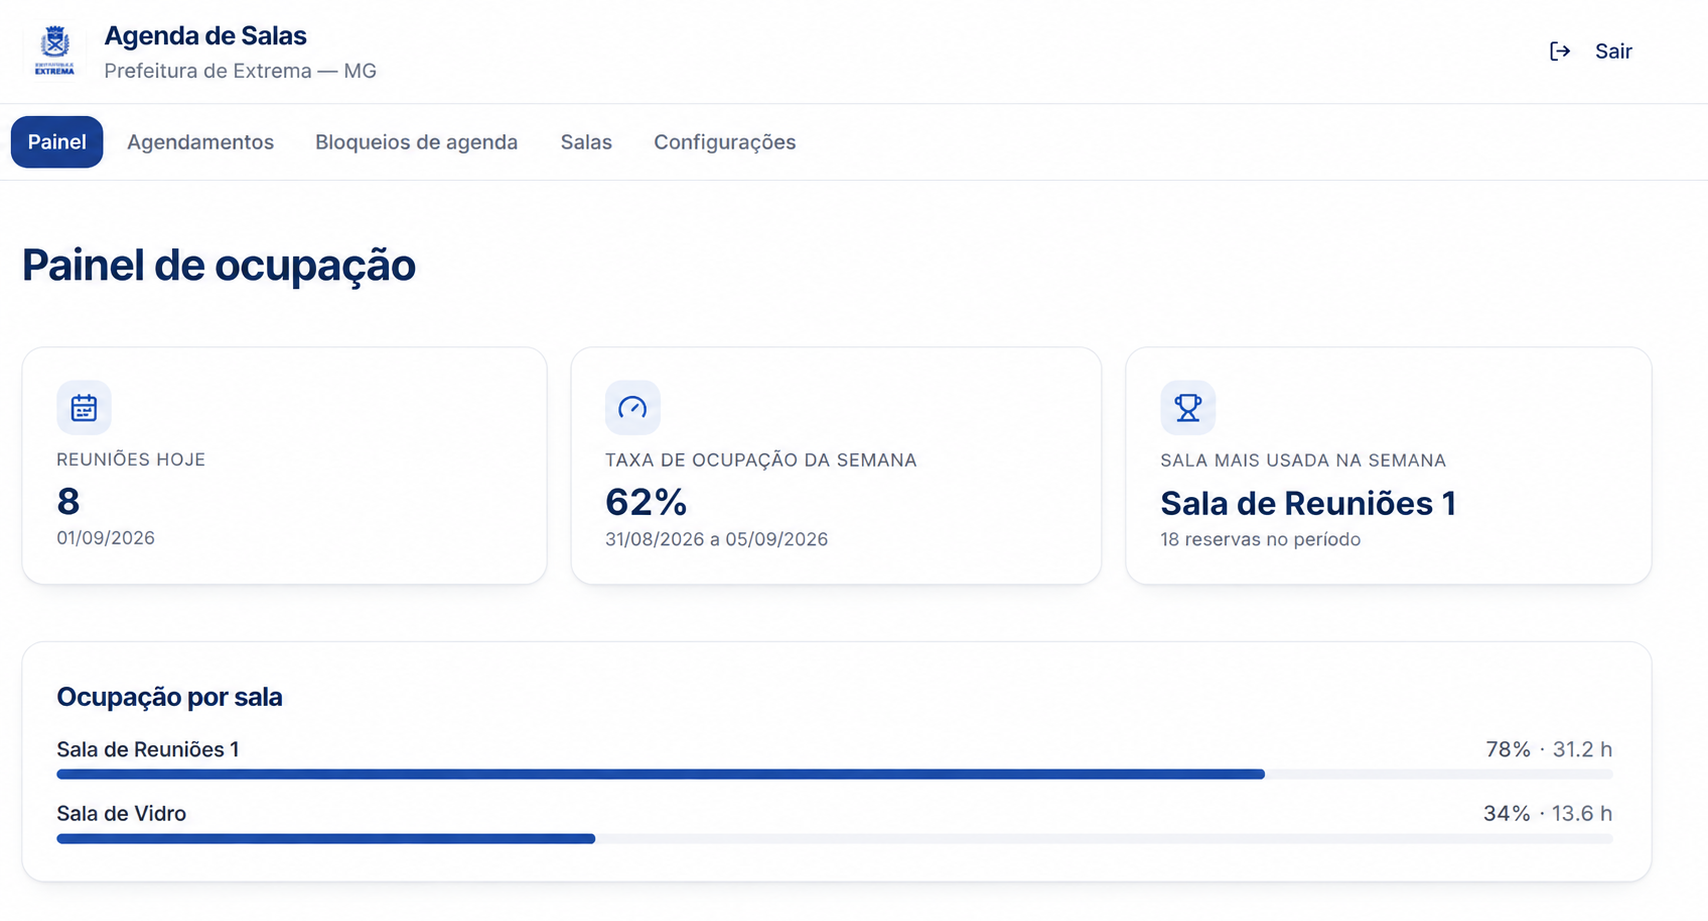
Task: Switch to the Agendamentos tab
Action: (x=200, y=142)
